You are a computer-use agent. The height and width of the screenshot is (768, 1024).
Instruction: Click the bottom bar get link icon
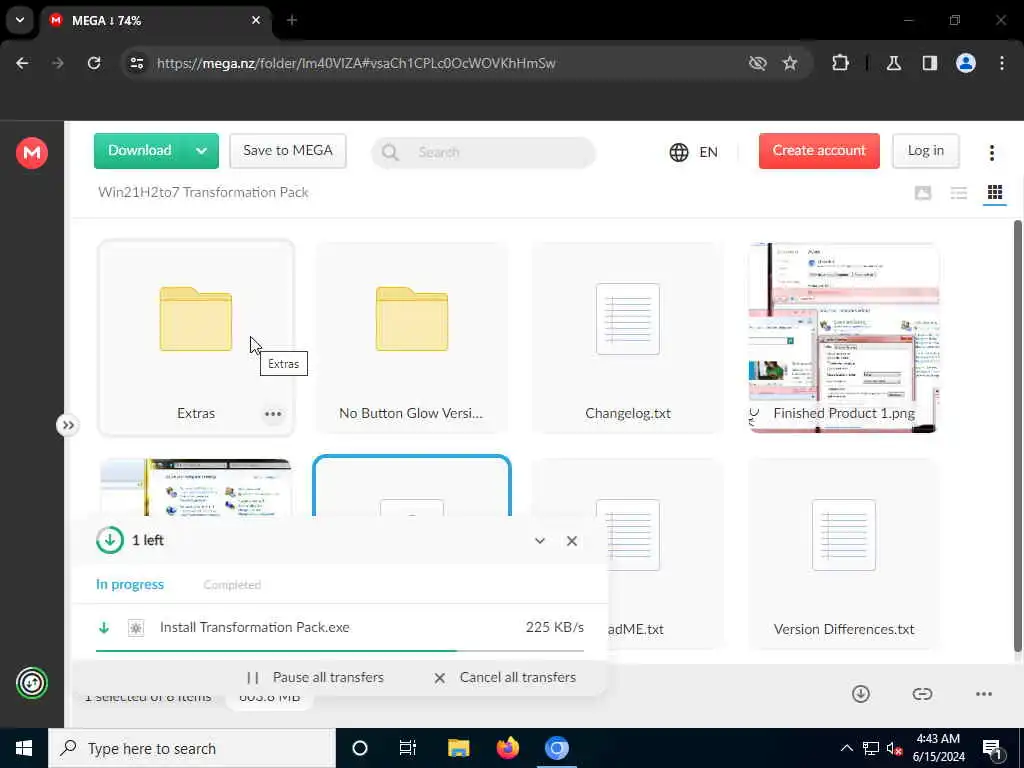coord(922,694)
